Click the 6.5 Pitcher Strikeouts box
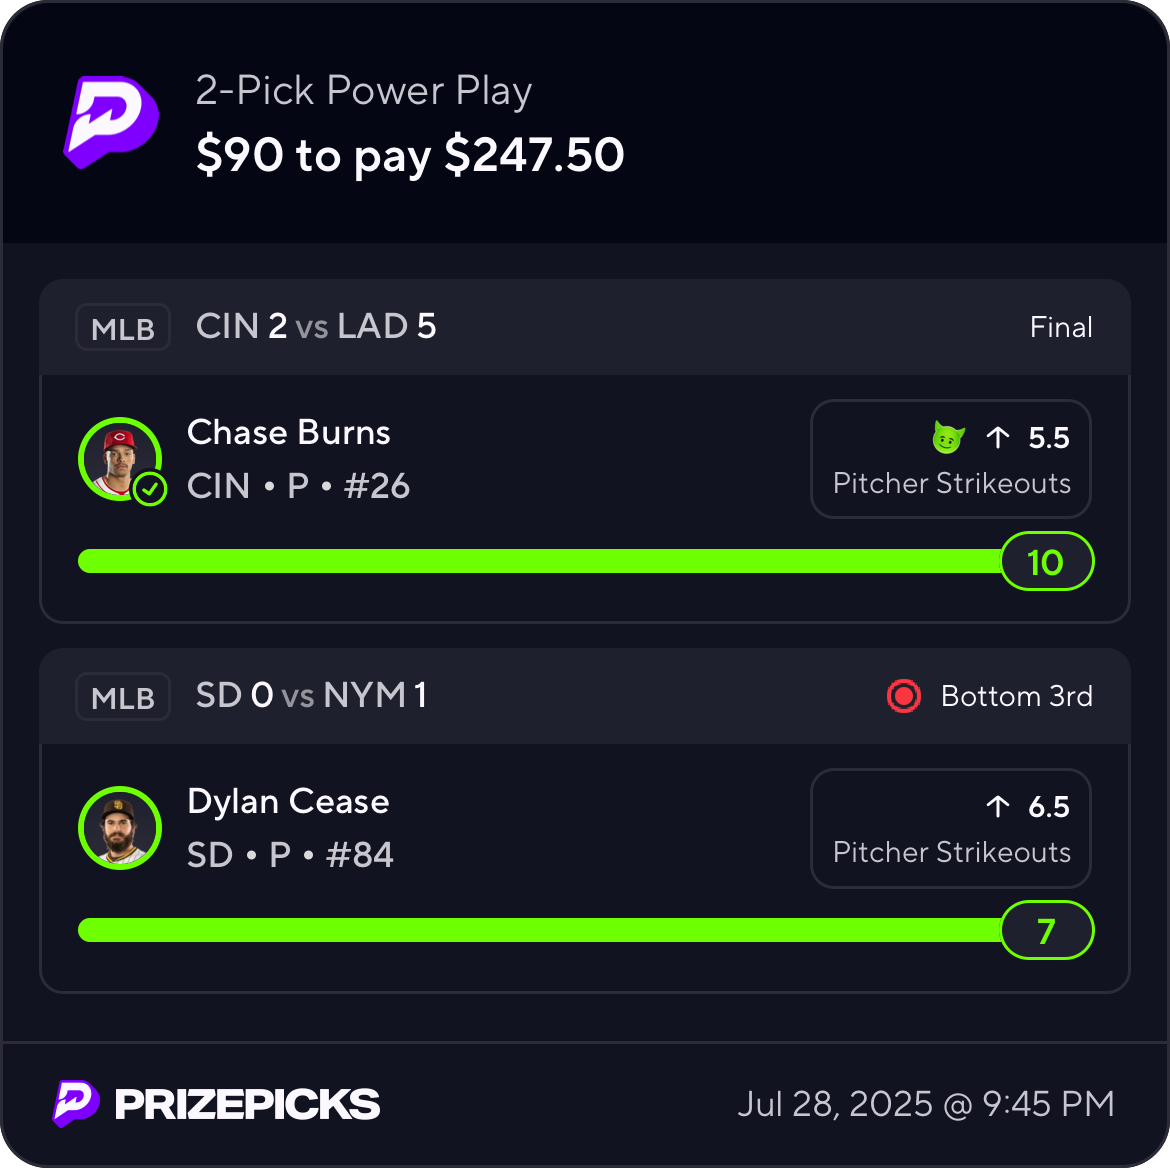This screenshot has width=1170, height=1169. click(x=951, y=828)
